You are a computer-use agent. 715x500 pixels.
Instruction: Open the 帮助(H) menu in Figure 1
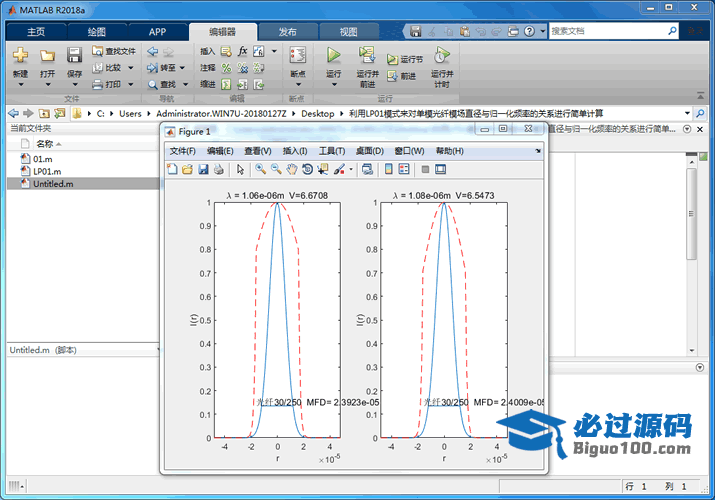(x=450, y=151)
